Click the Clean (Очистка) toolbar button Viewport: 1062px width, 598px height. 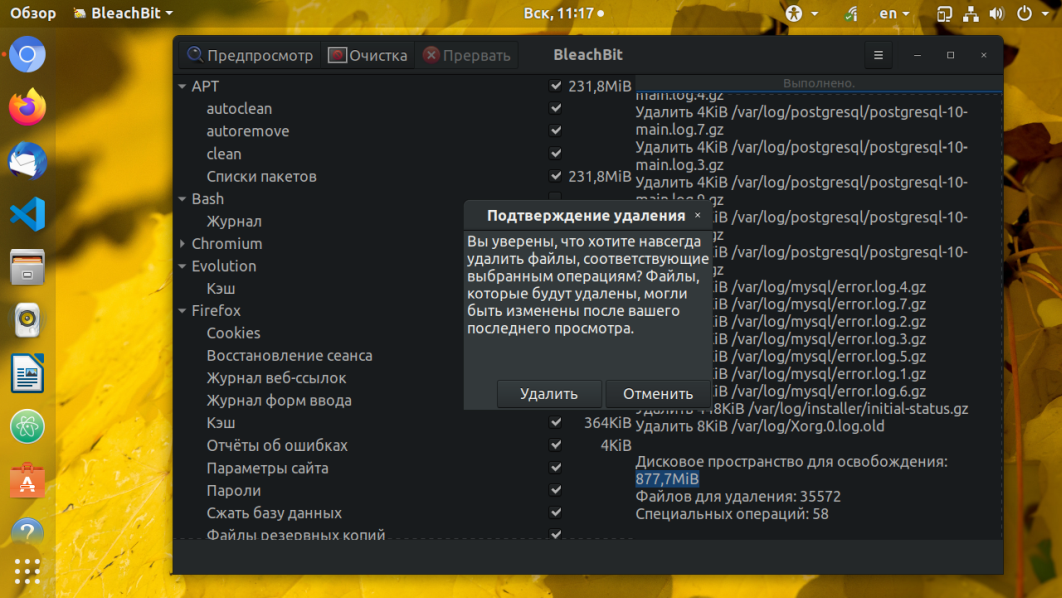[x=367, y=56]
